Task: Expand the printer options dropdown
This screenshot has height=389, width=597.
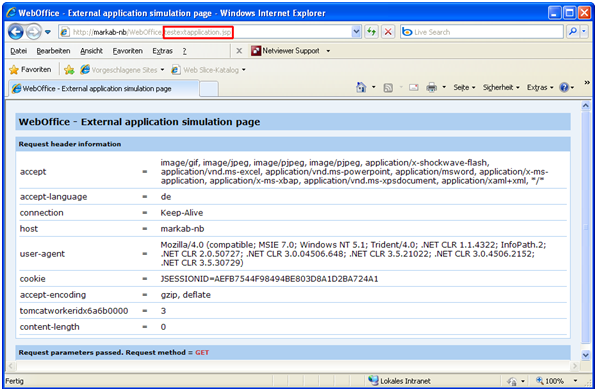Action: pos(444,88)
